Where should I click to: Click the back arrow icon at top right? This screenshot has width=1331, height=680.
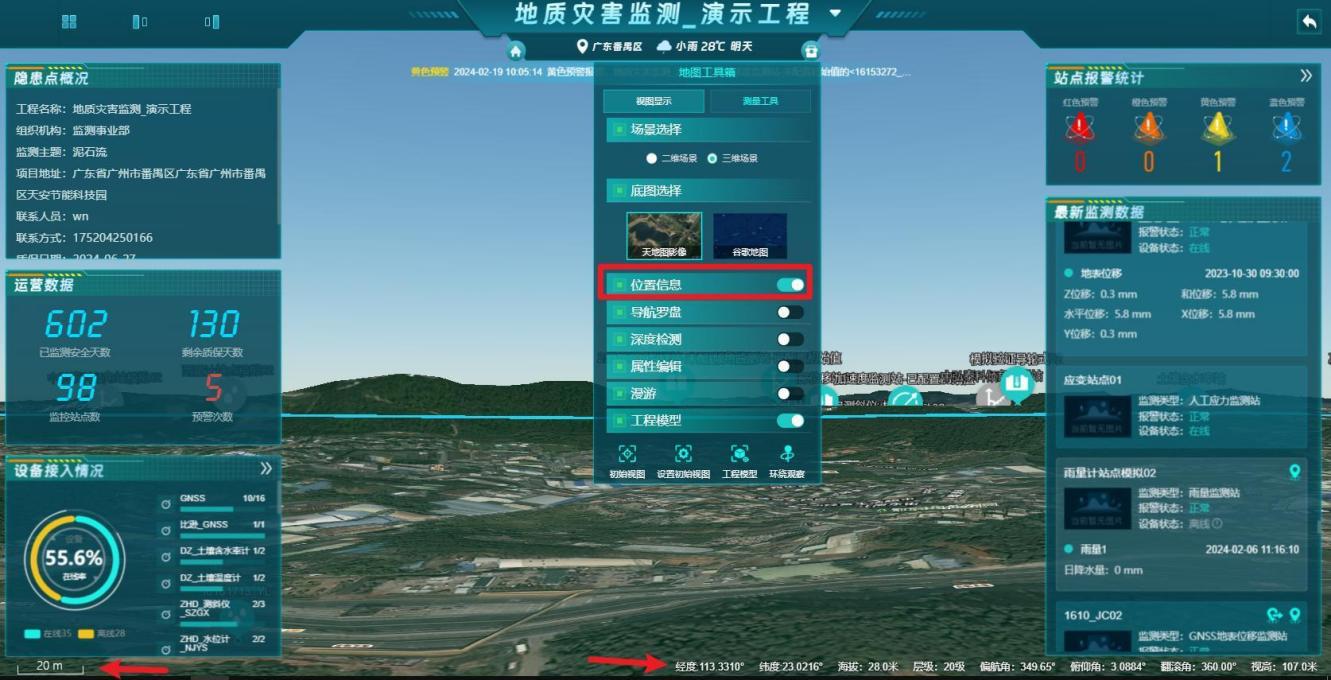[x=1309, y=22]
